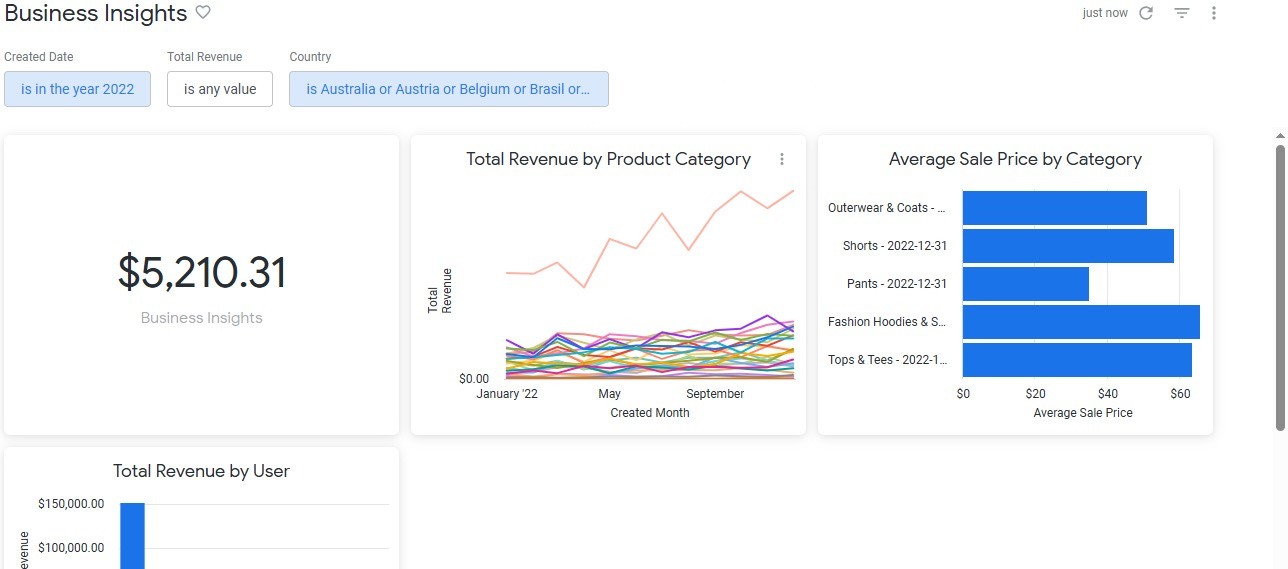The width and height of the screenshot is (1288, 569).
Task: Click the $100,000.00 axis value
Action: coord(71,547)
